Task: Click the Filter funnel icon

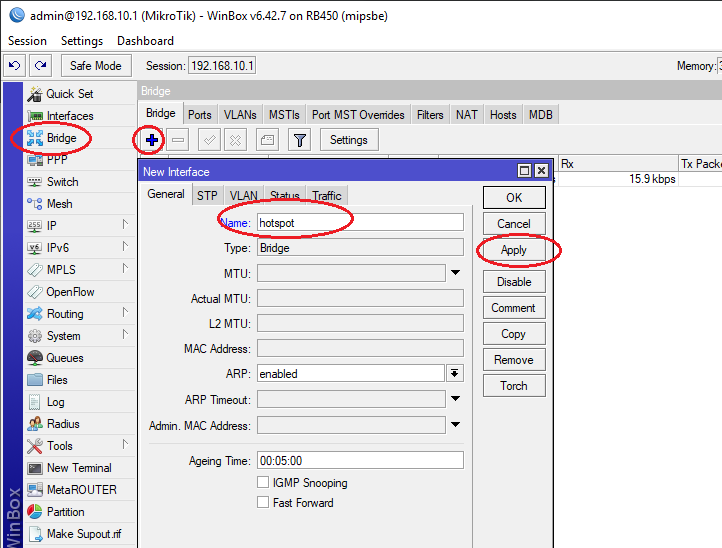Action: (299, 140)
